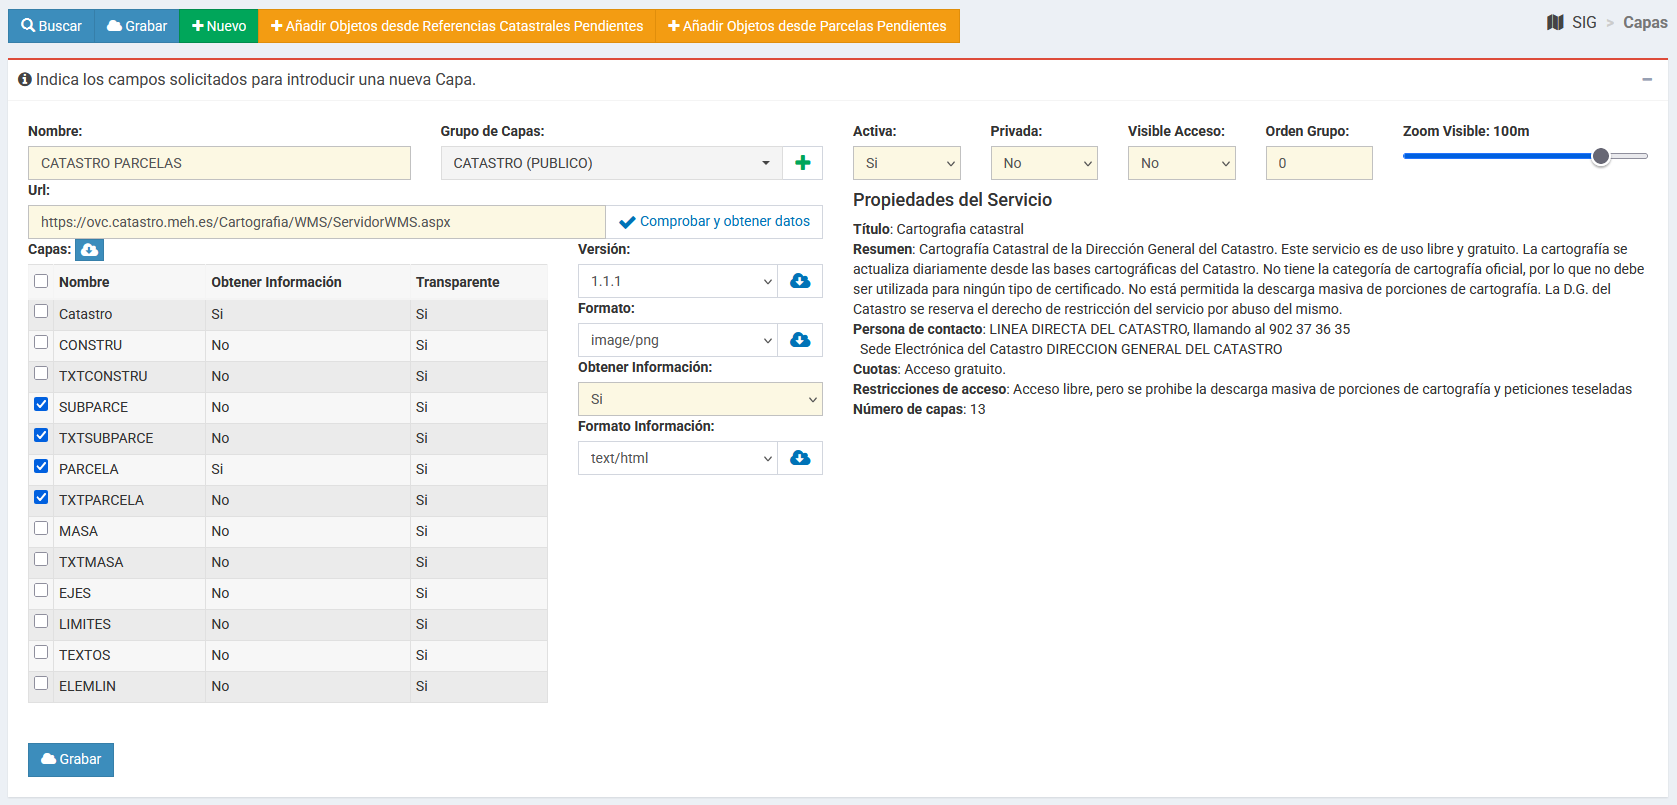Expand the Activa dropdown
Viewport: 1677px width, 805px height.
click(x=906, y=163)
